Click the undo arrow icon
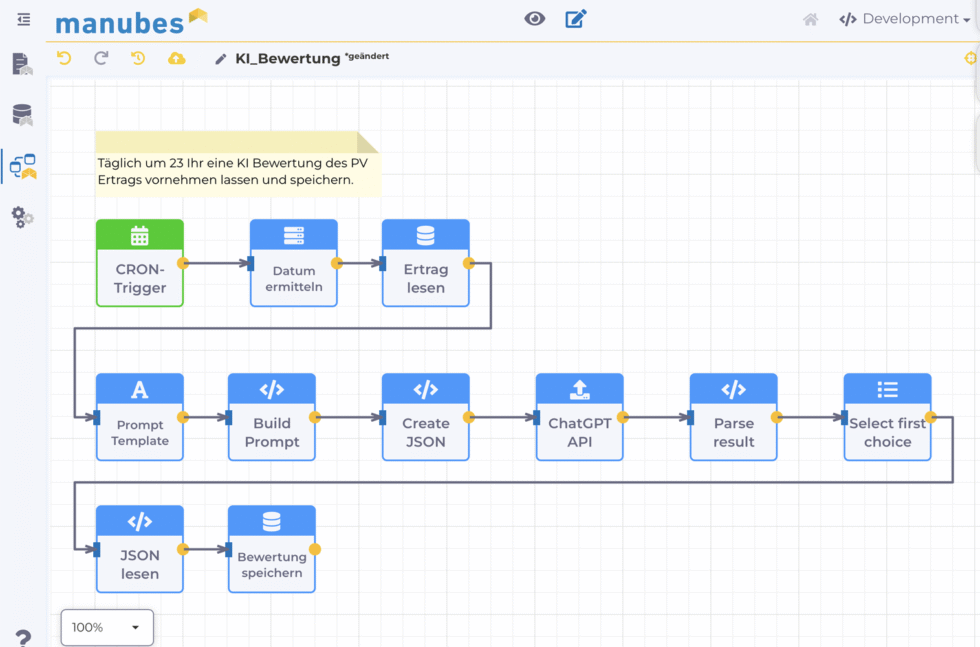The height and width of the screenshot is (647, 980). tap(64, 58)
